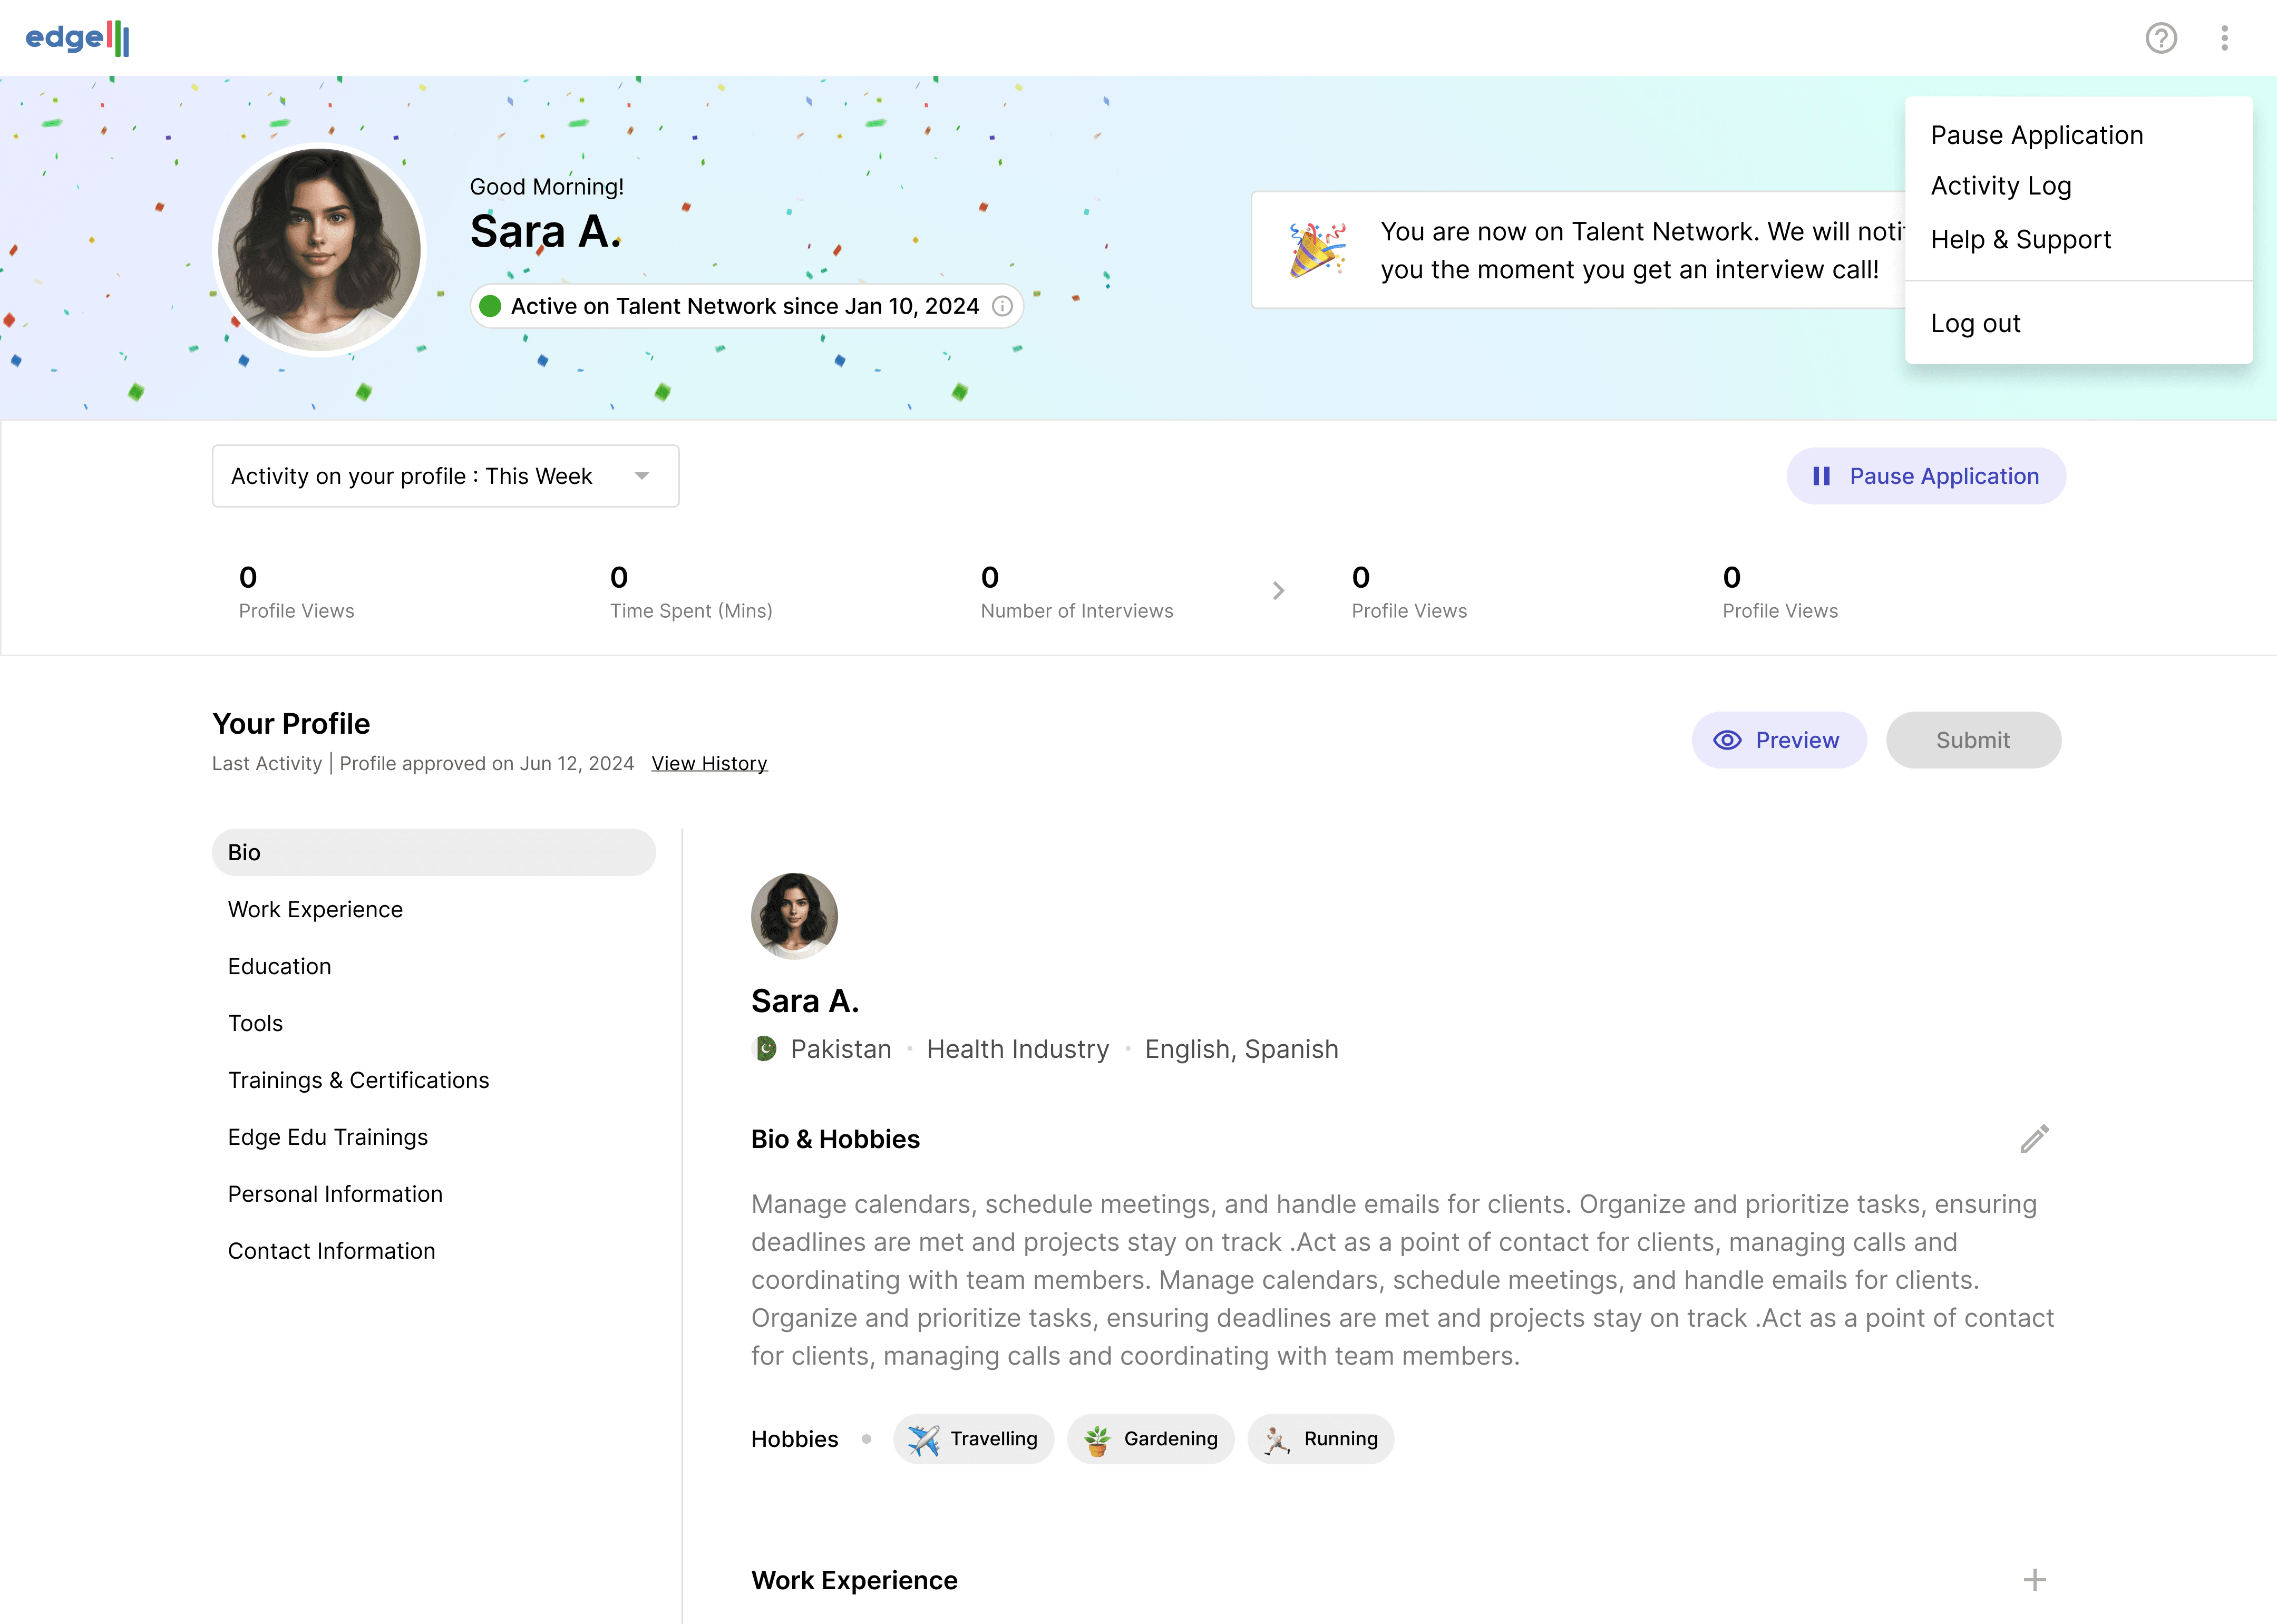Click the edge logo in header
2277x1624 pixels.
(77, 38)
